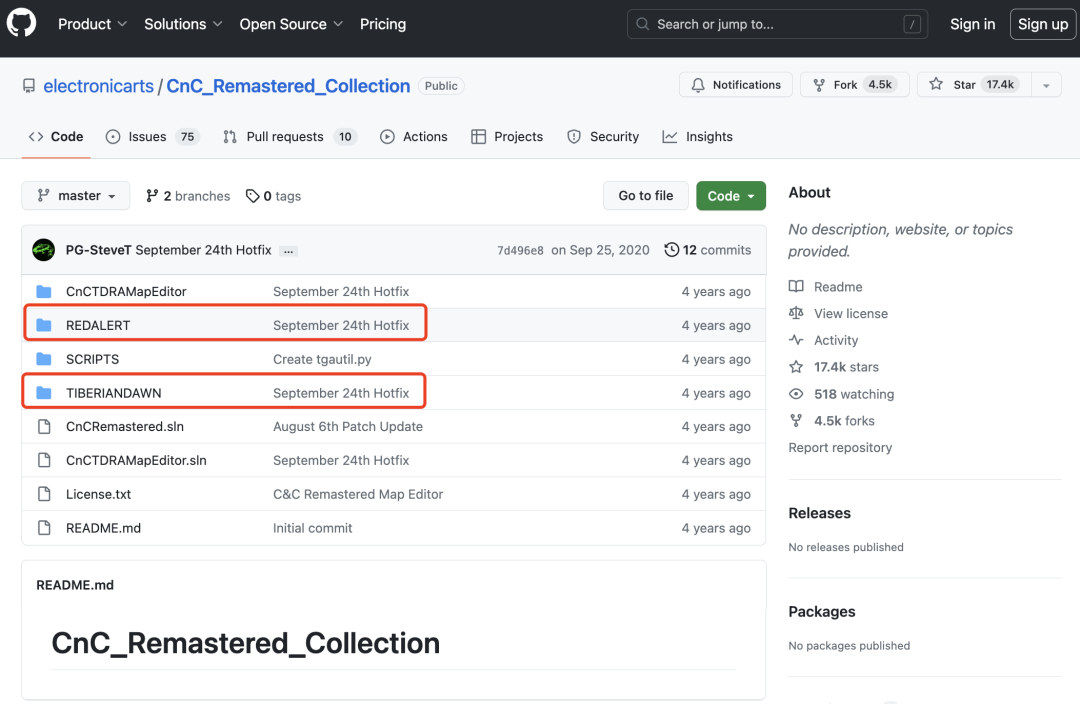Expand the commit message ellipsis button

(x=289, y=251)
